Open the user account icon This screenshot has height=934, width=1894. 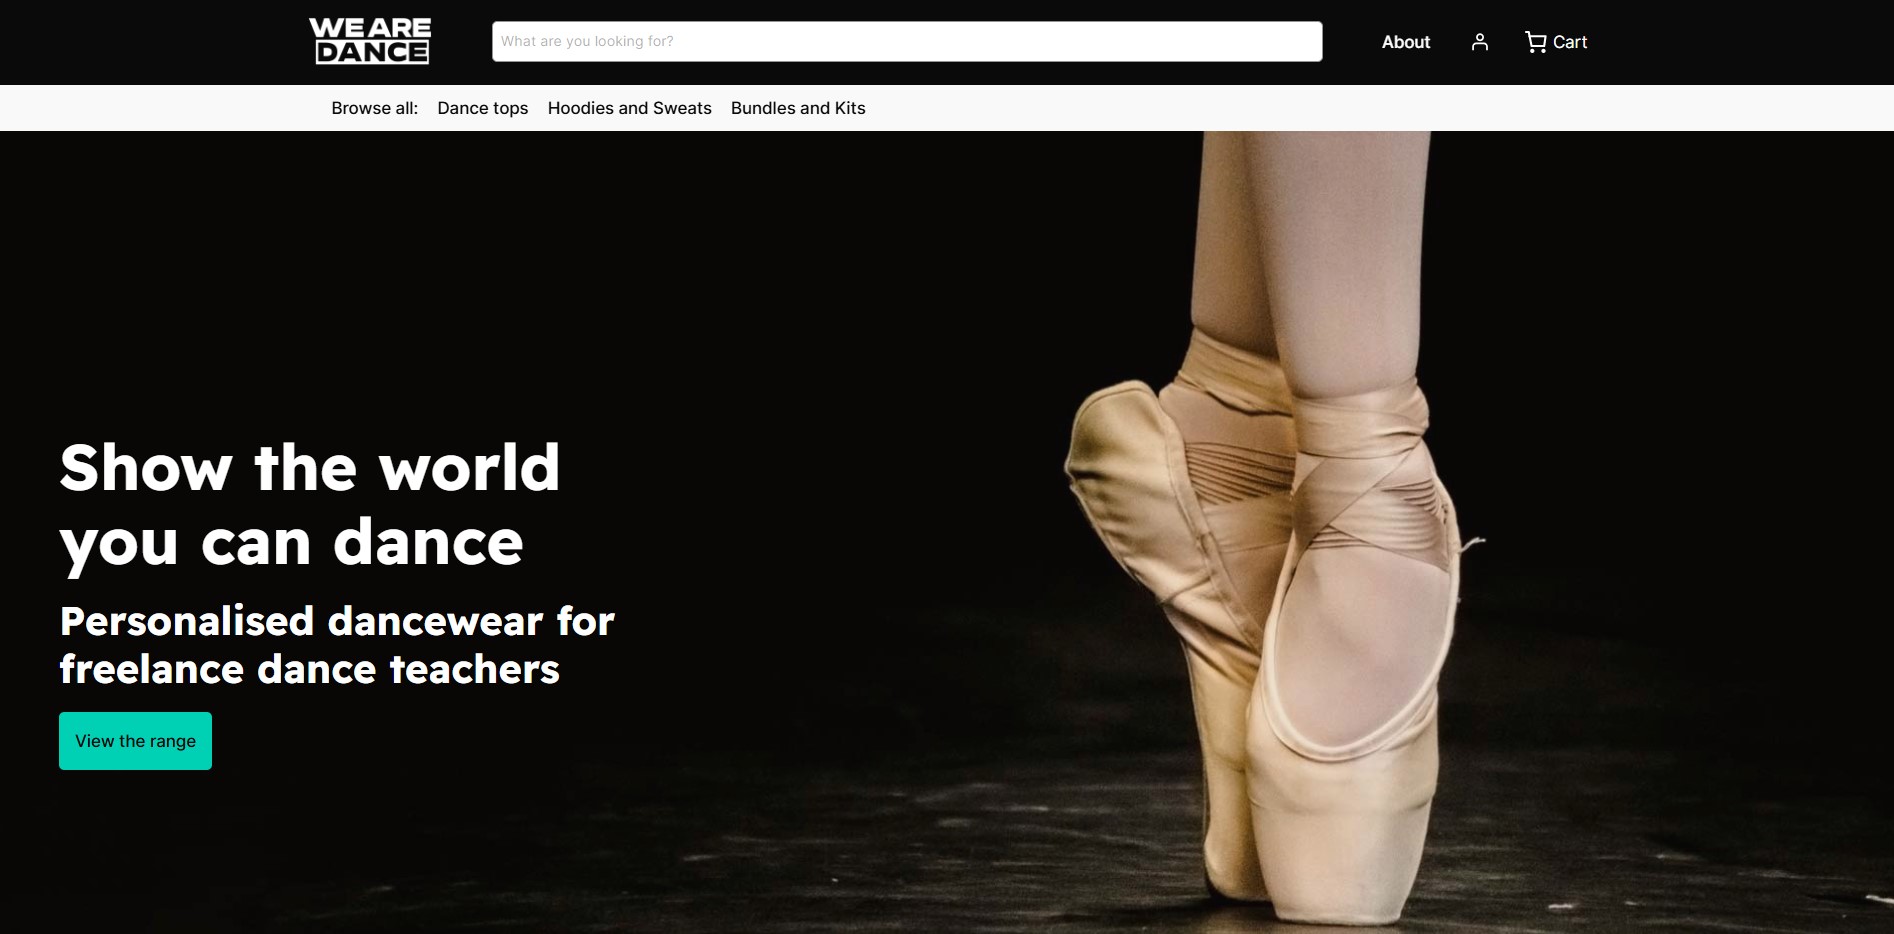[x=1480, y=42]
